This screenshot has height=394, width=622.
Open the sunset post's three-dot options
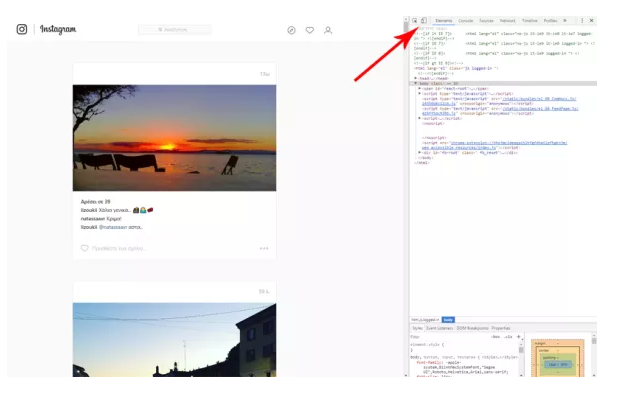click(x=264, y=248)
